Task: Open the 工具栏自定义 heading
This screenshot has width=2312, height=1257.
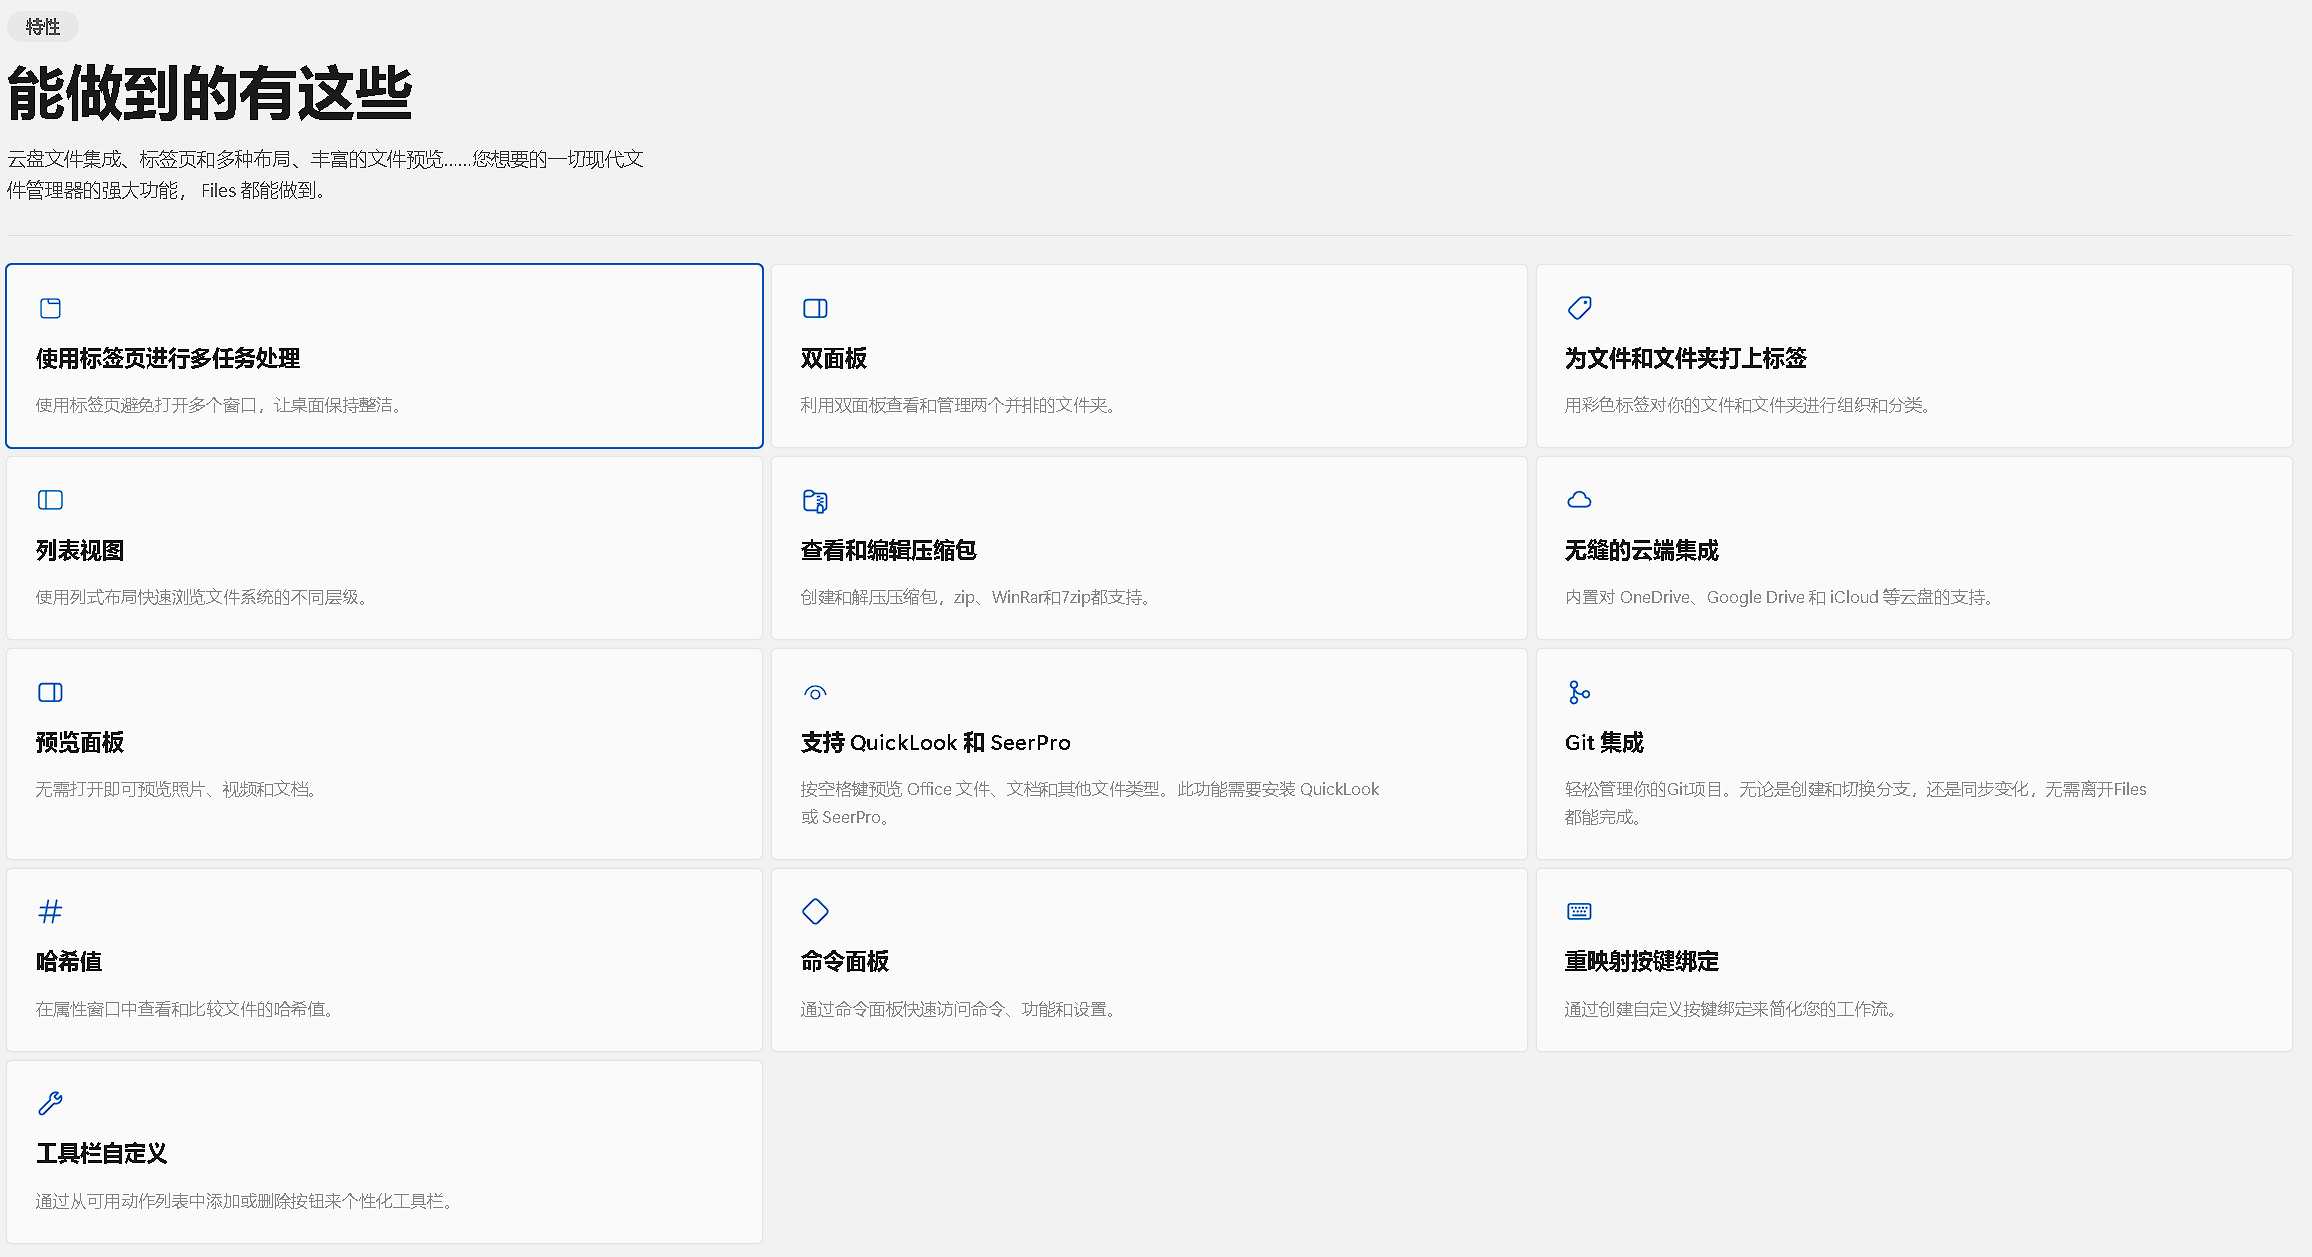Action: point(102,1153)
